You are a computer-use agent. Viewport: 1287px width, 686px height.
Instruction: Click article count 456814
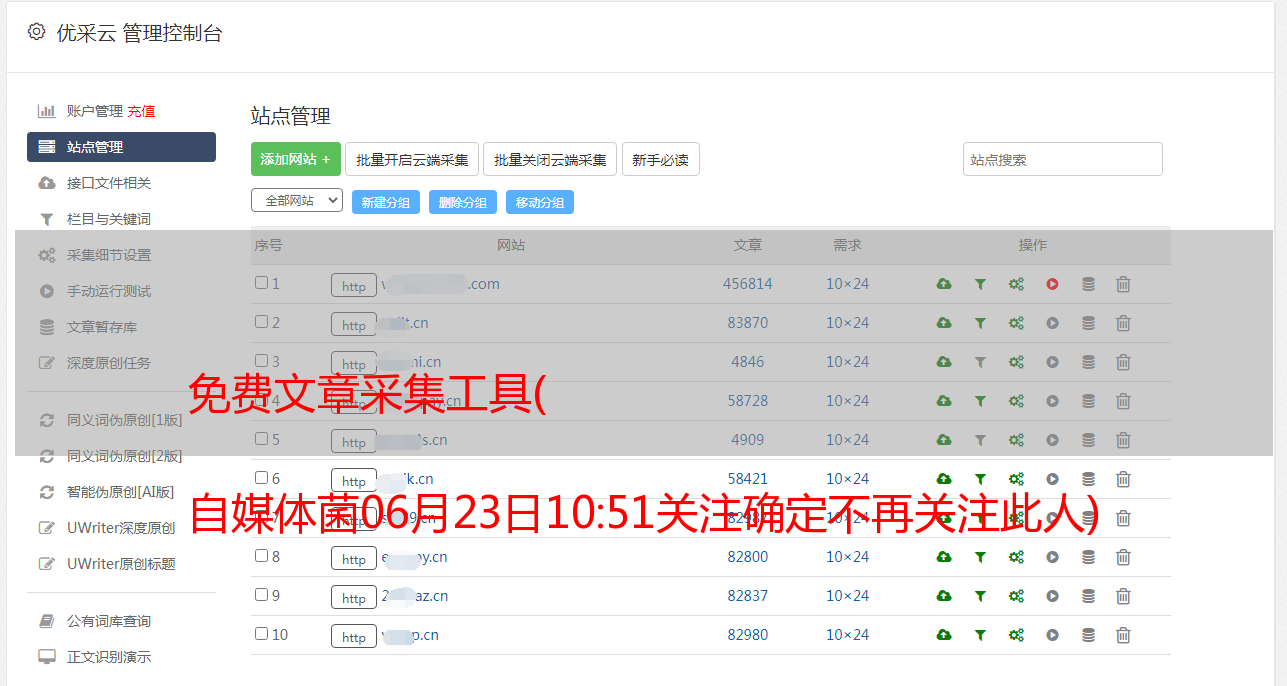pos(748,284)
